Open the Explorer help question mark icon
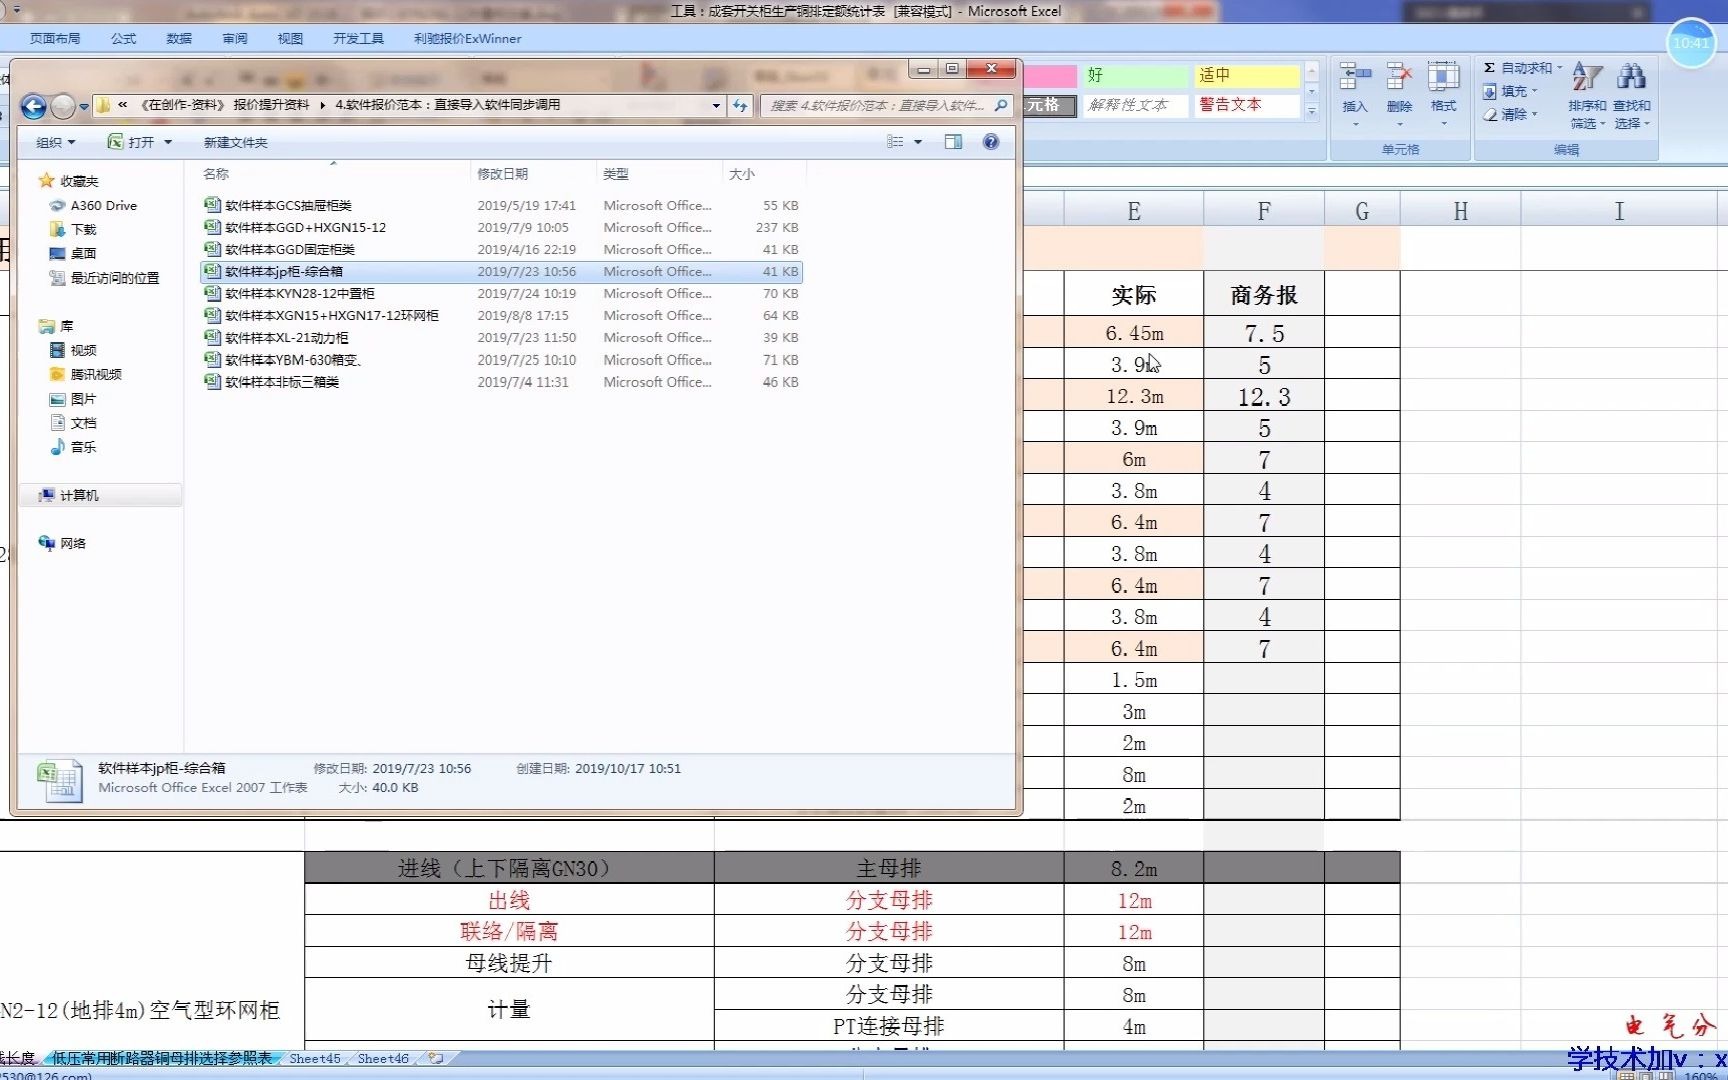Viewport: 1728px width, 1080px height. point(990,142)
